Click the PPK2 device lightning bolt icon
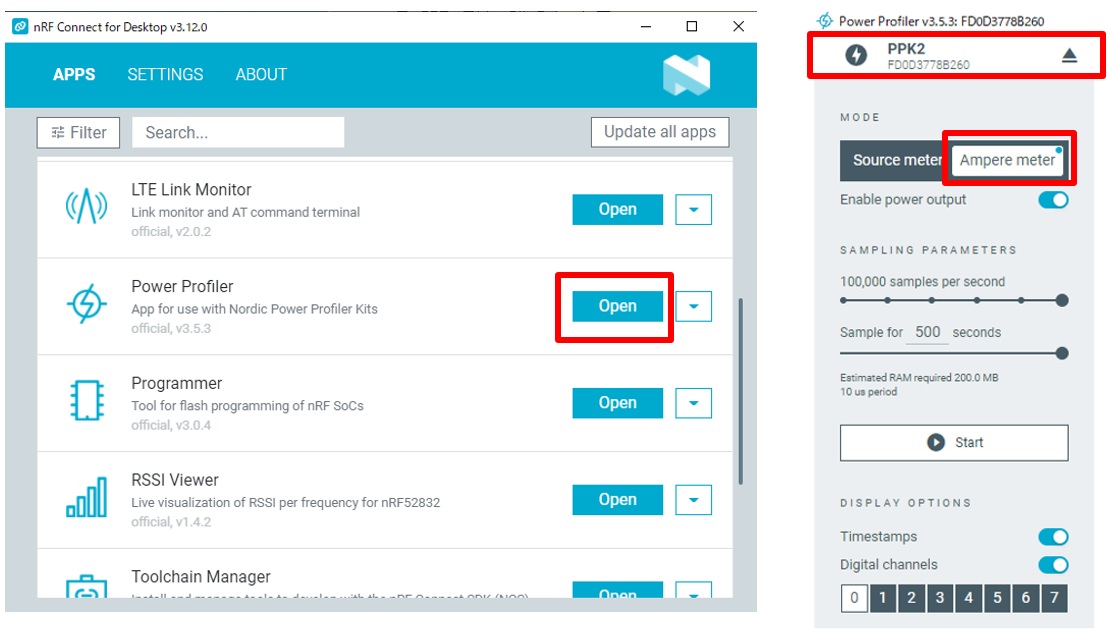Image resolution: width=1108 pixels, height=638 pixels. pyautogui.click(x=856, y=56)
